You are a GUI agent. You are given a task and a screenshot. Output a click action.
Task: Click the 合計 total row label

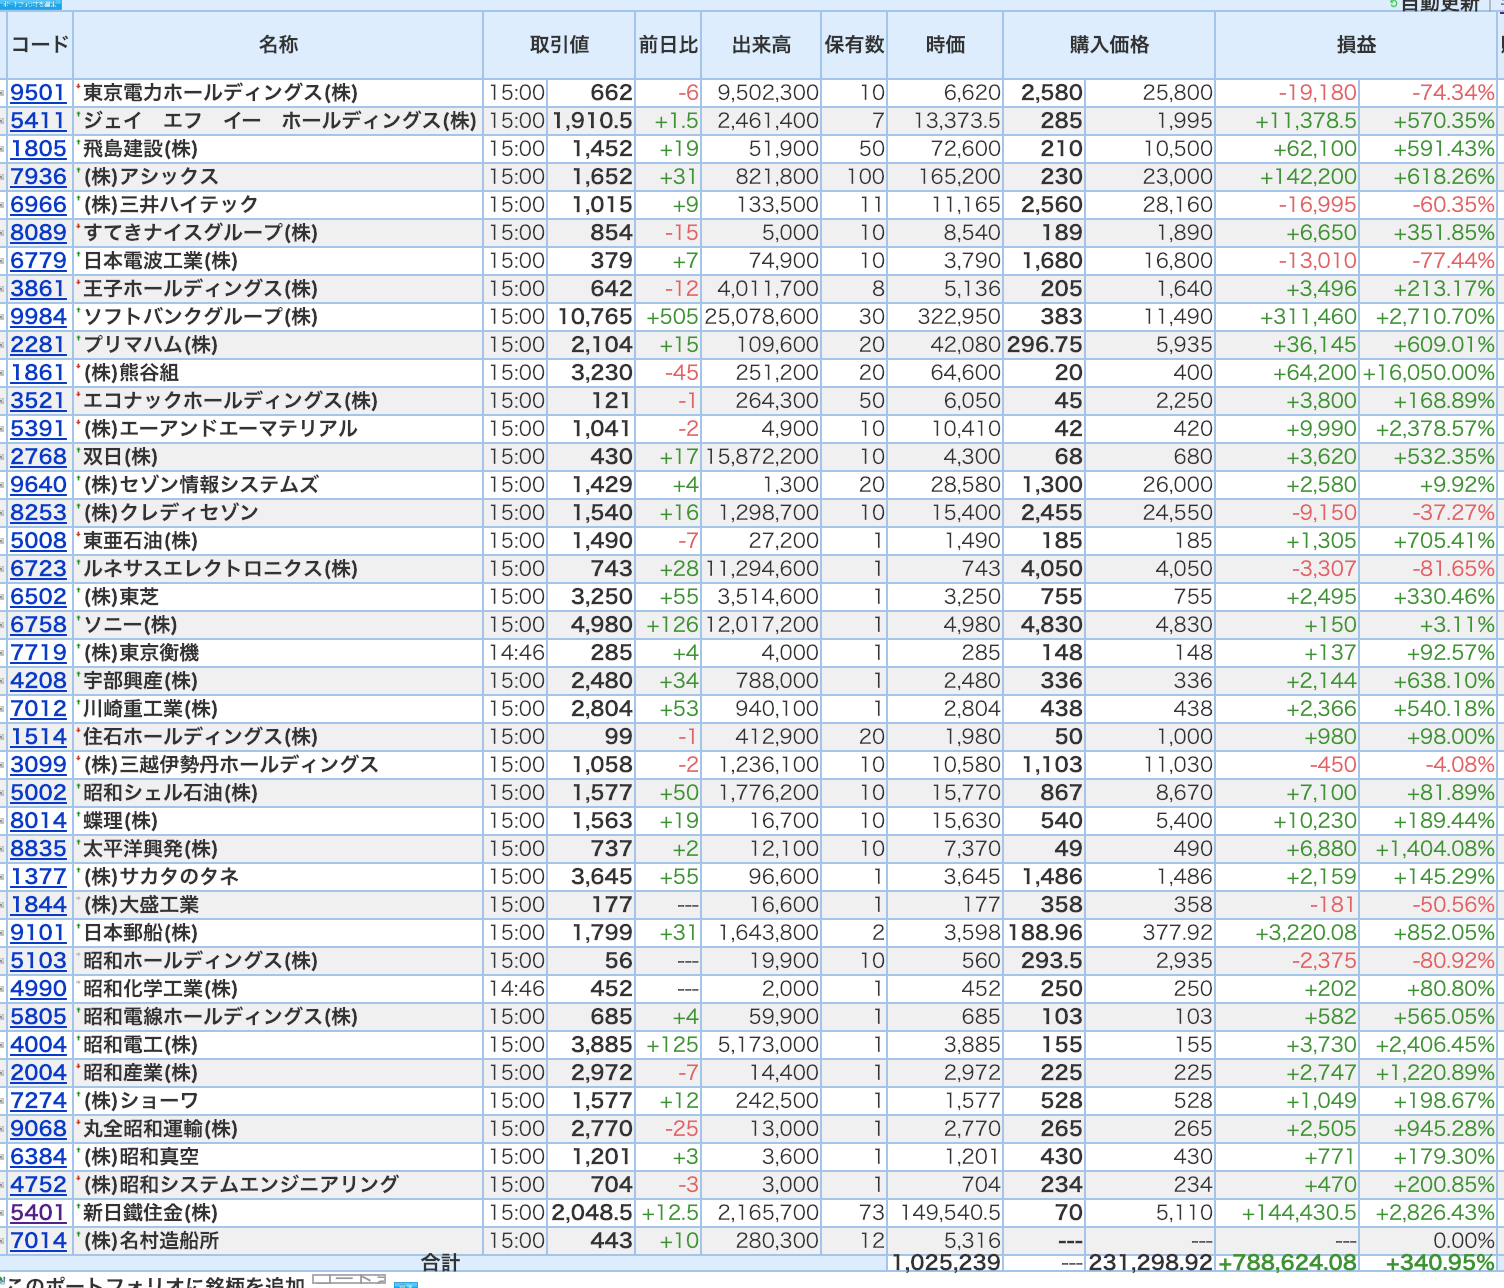coord(440,1263)
